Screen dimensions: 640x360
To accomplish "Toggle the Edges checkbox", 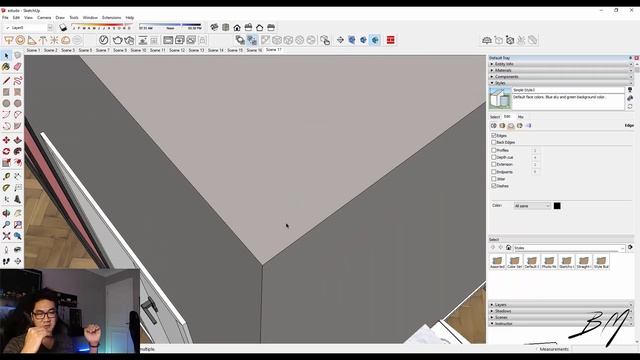I will pos(493,136).
